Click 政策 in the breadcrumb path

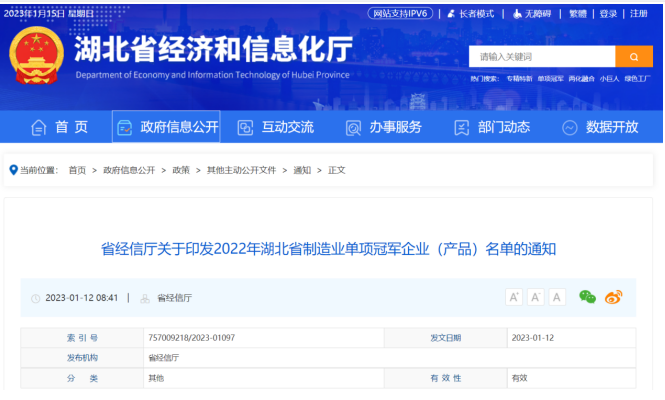[x=180, y=170]
